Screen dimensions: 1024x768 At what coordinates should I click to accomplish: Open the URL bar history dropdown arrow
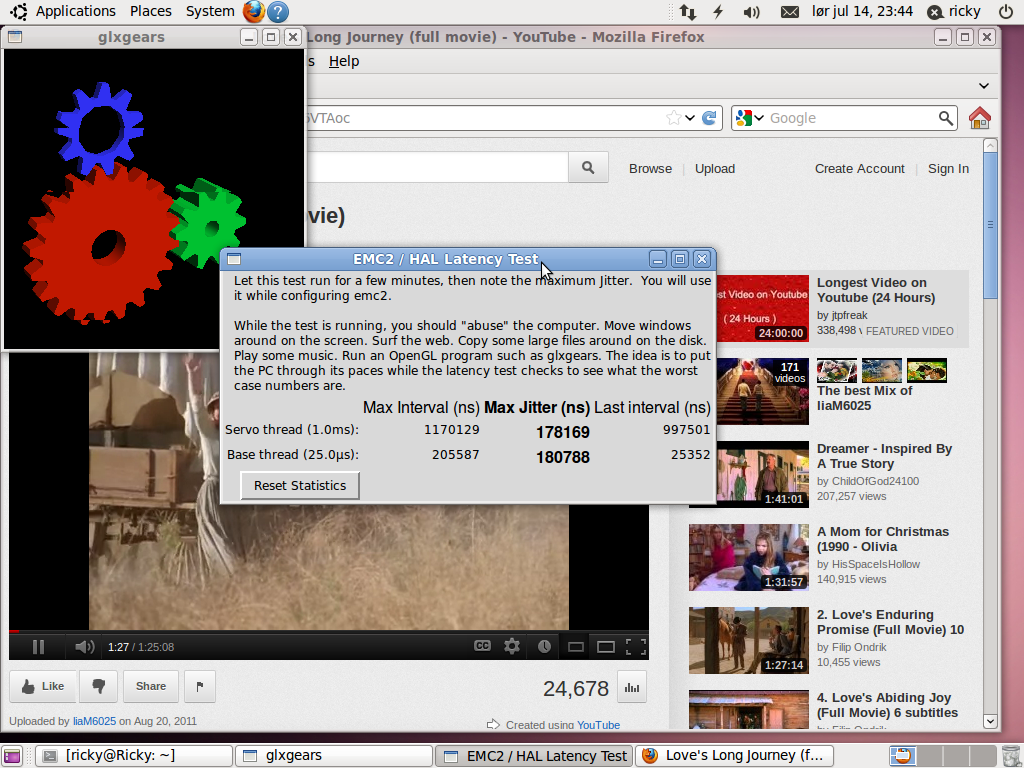(x=690, y=118)
